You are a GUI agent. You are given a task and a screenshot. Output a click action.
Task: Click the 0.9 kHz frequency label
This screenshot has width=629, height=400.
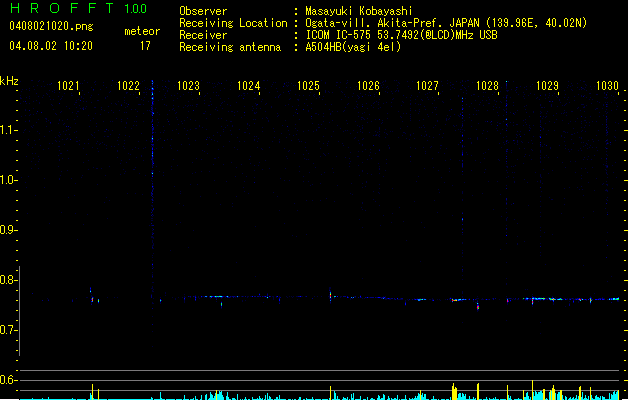[8, 230]
